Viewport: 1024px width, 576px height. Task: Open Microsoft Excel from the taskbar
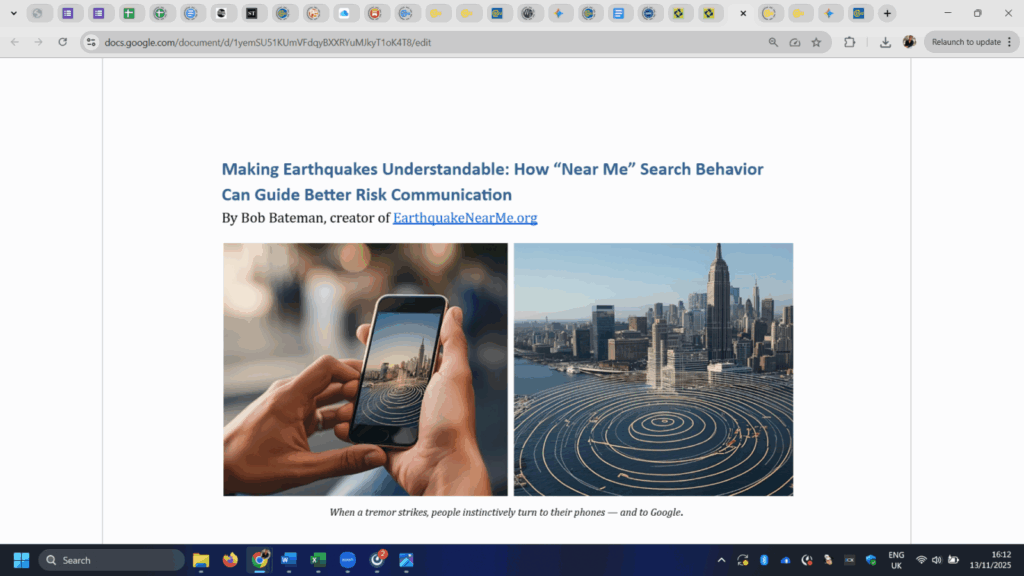[x=318, y=560]
